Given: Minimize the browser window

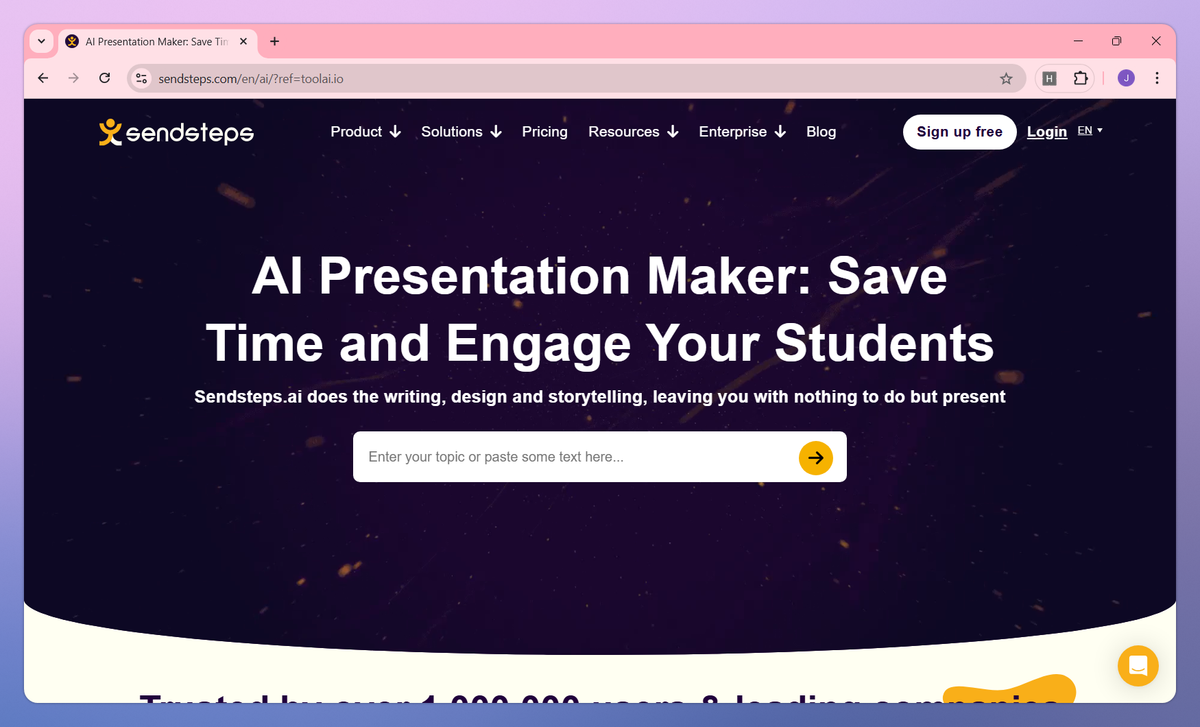Looking at the screenshot, I should click(x=1079, y=41).
